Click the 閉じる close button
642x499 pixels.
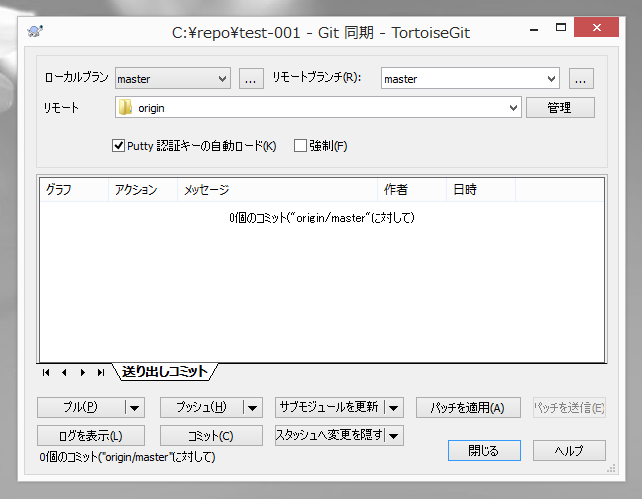click(x=484, y=450)
